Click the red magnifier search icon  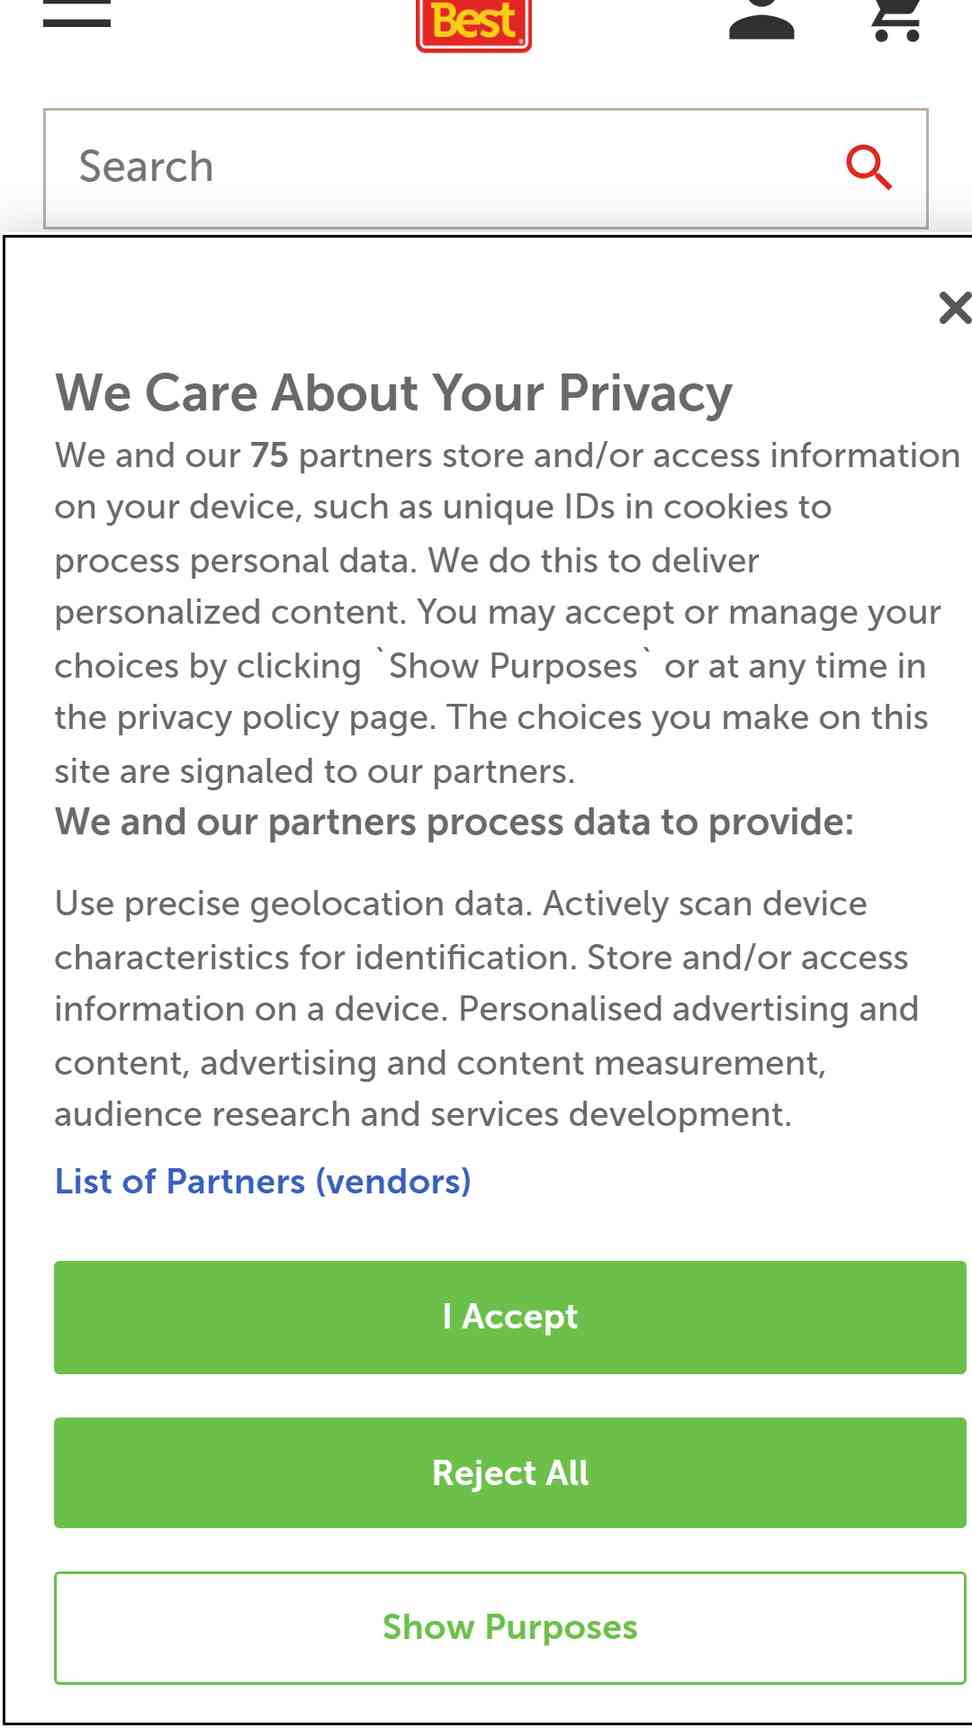(868, 167)
